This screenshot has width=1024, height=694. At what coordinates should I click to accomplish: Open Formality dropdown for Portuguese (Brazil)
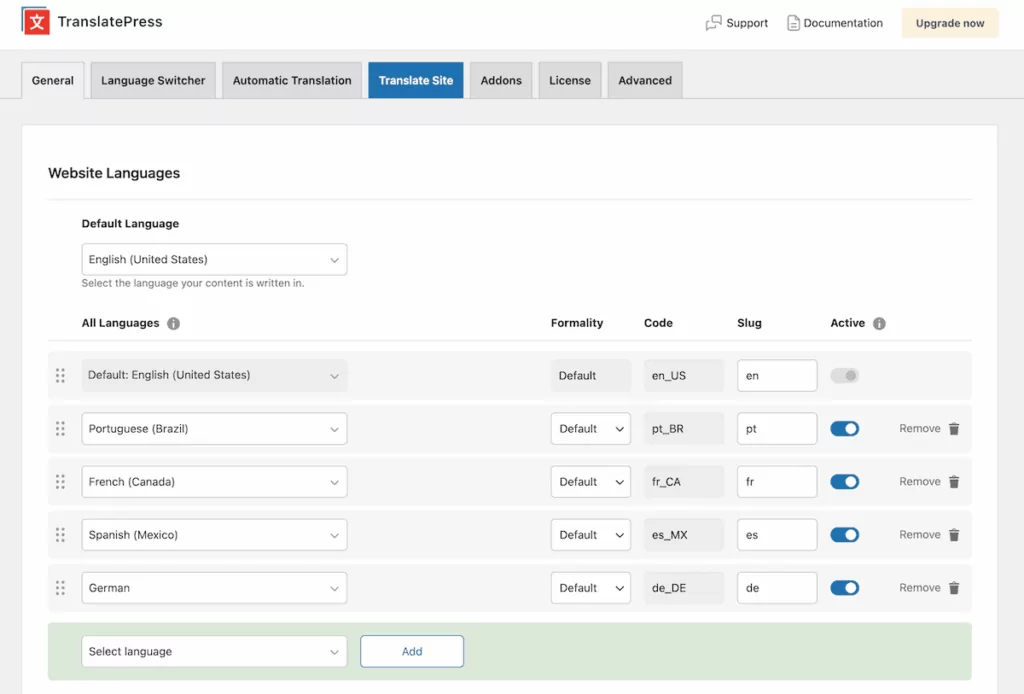590,429
